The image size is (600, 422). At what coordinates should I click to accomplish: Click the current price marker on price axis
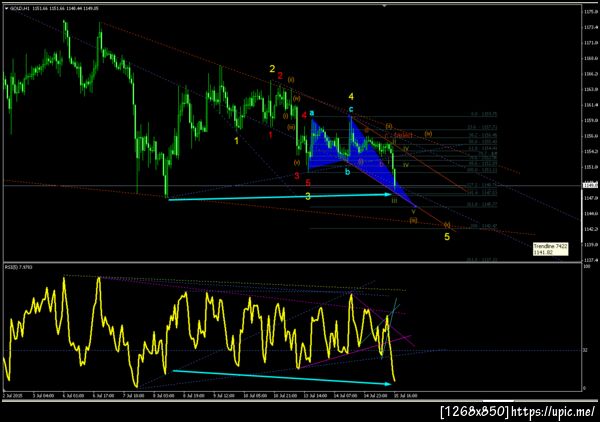coord(590,186)
